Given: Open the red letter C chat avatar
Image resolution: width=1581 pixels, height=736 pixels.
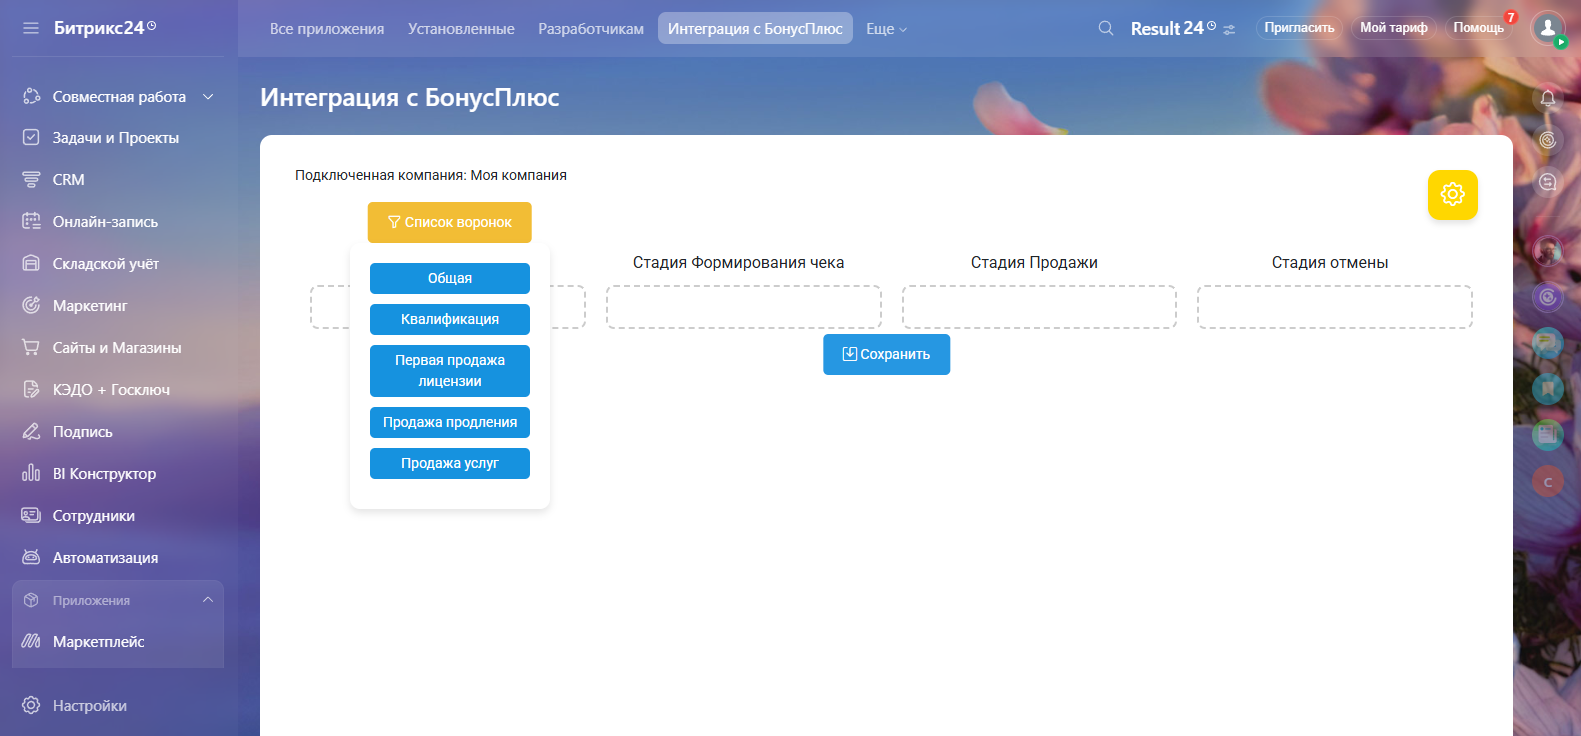Looking at the screenshot, I should coord(1548,482).
